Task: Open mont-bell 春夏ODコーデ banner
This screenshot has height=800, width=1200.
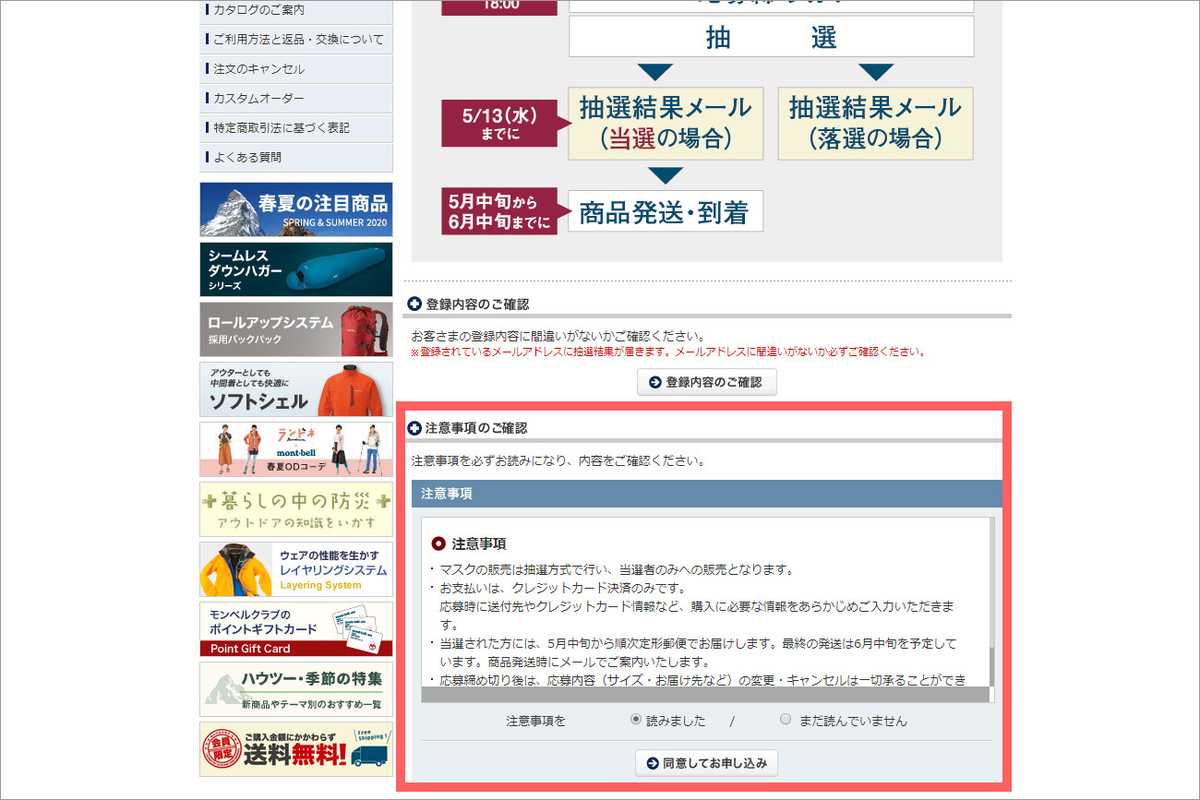Action: [296, 449]
